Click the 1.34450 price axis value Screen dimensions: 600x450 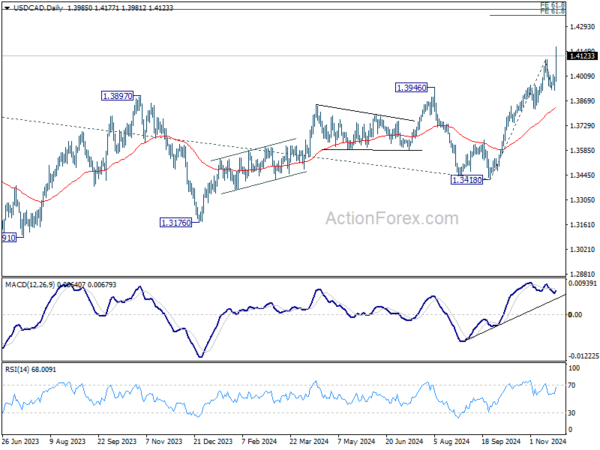coord(582,175)
